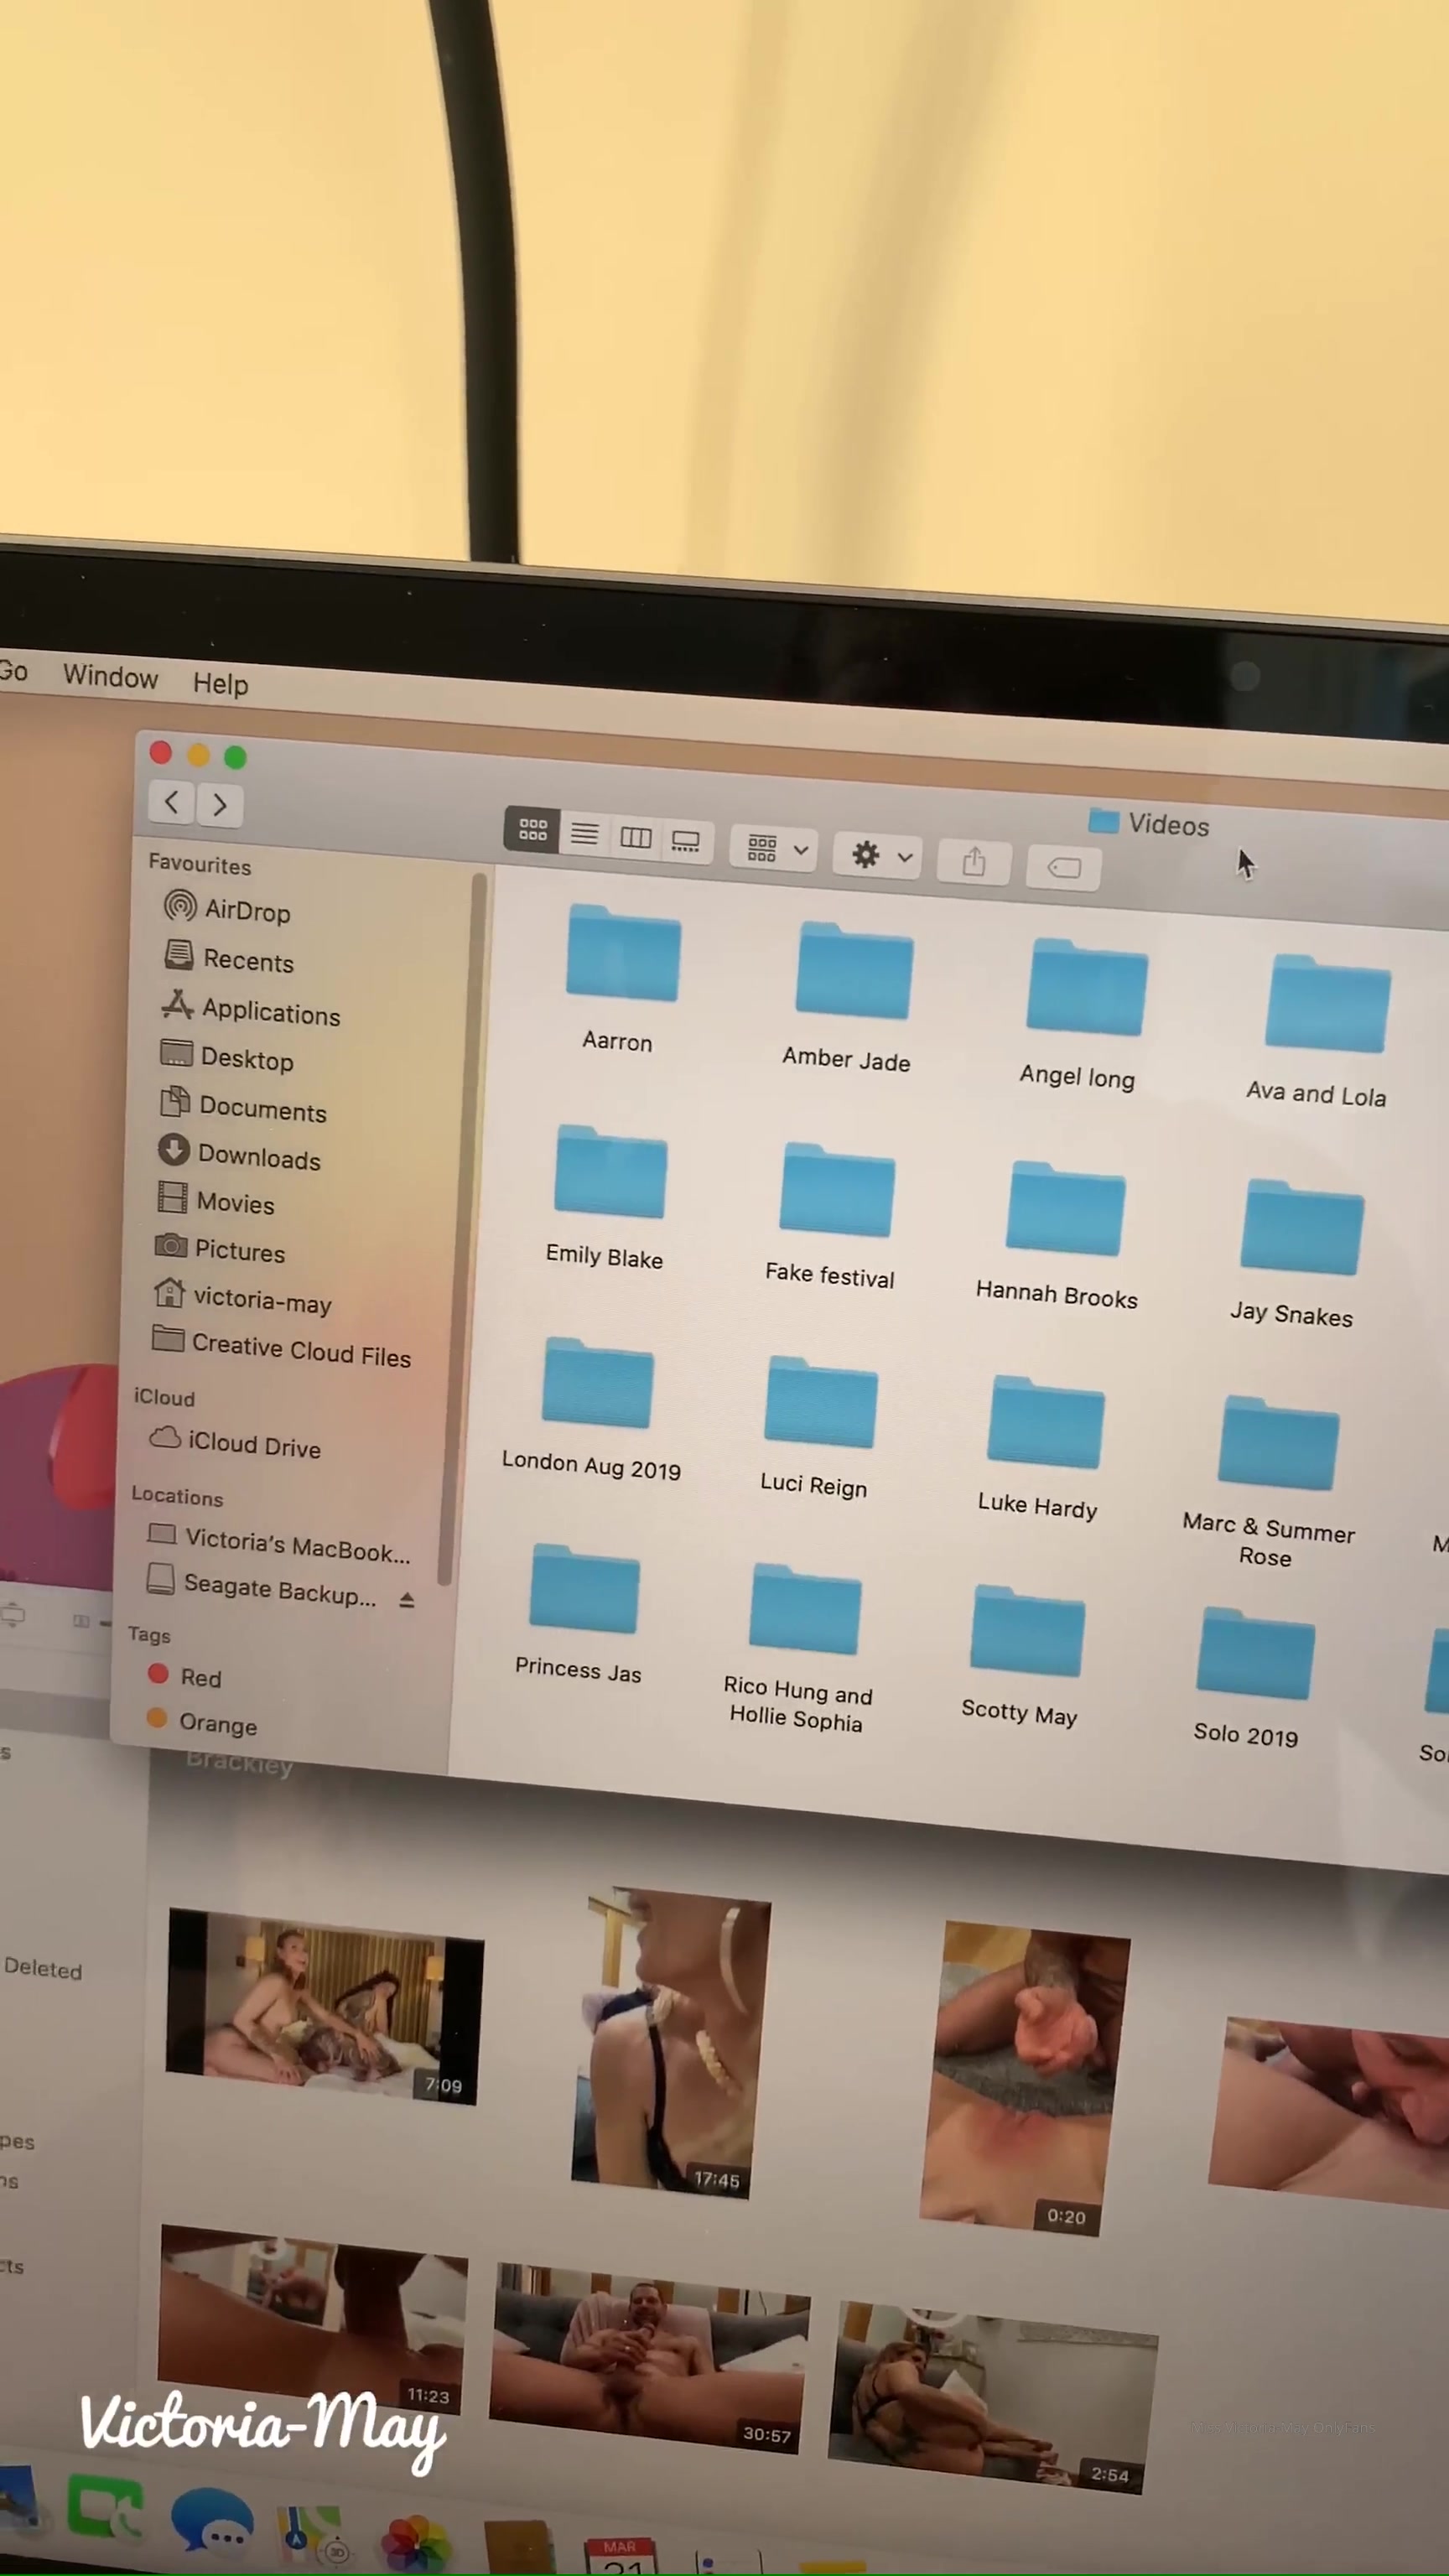The image size is (1449, 2576).
Task: Click the Edit Tags toolbar button
Action: click(1063, 867)
